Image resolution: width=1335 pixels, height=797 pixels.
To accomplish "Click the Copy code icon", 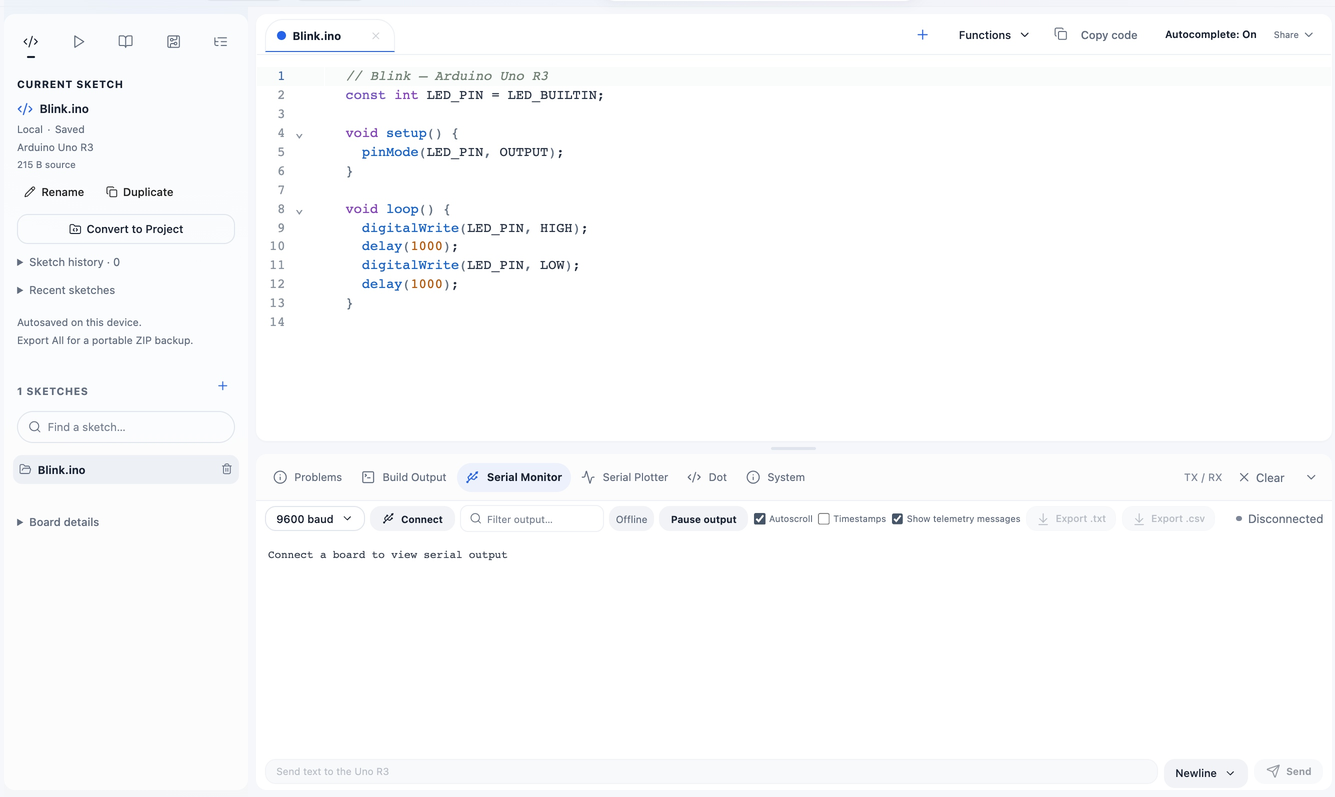I will click(x=1061, y=34).
